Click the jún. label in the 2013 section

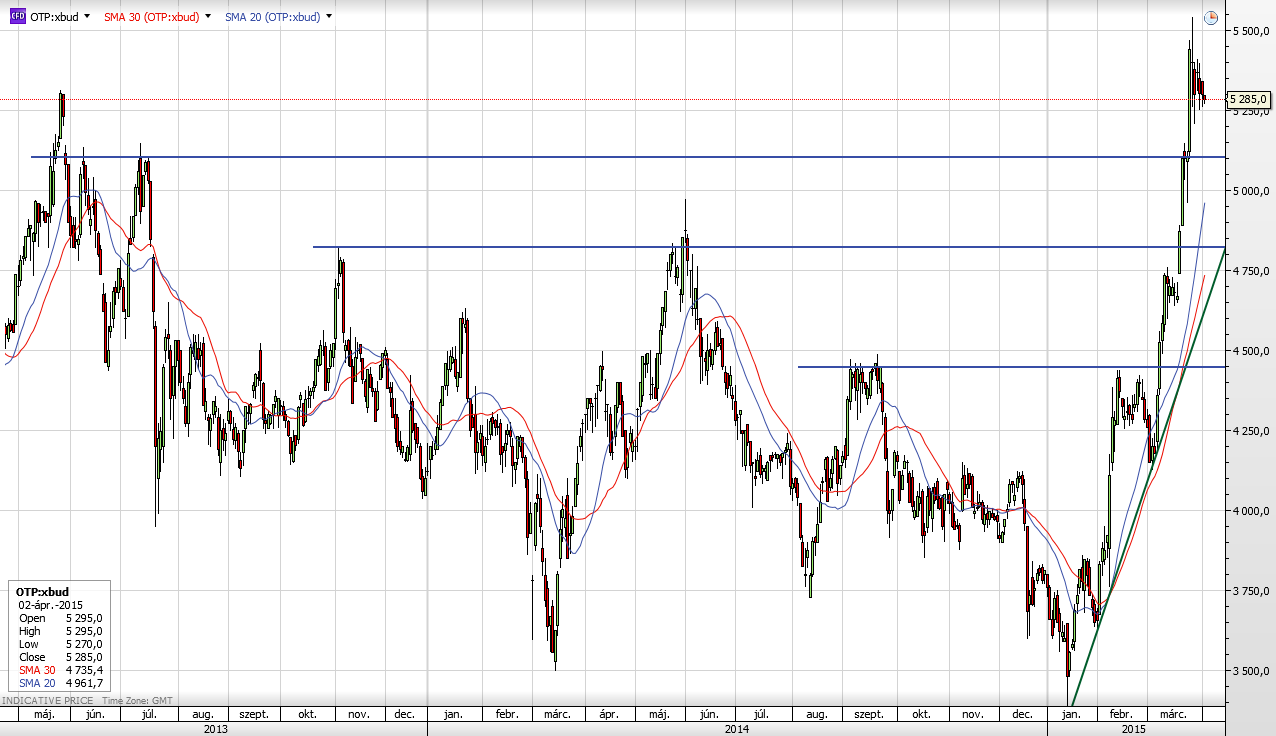(x=95, y=715)
